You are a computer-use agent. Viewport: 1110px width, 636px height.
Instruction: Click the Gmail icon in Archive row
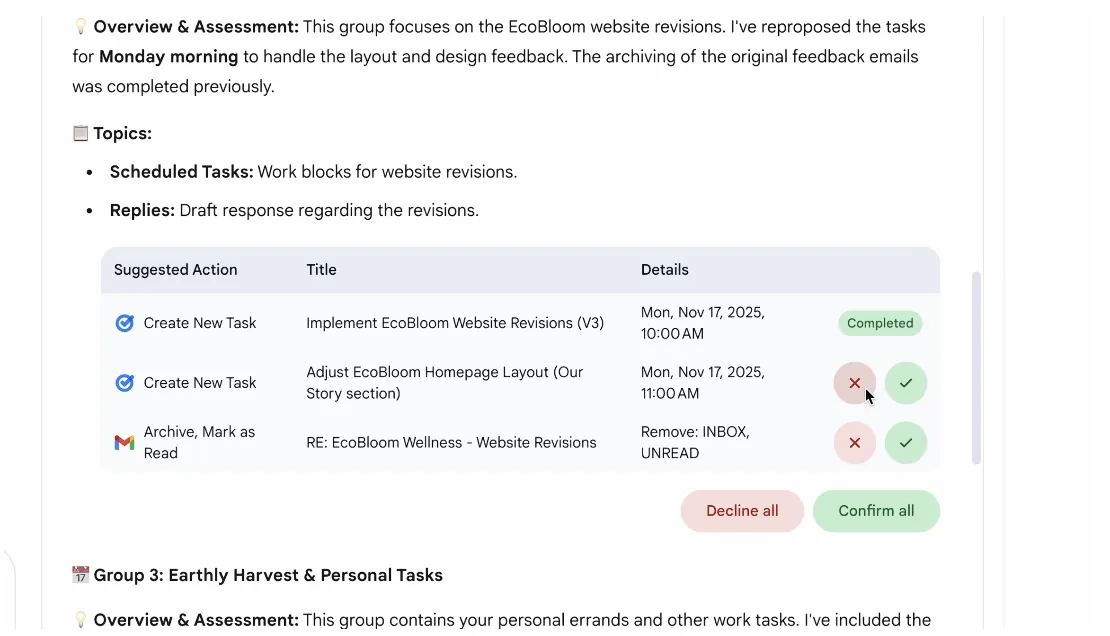tap(124, 443)
